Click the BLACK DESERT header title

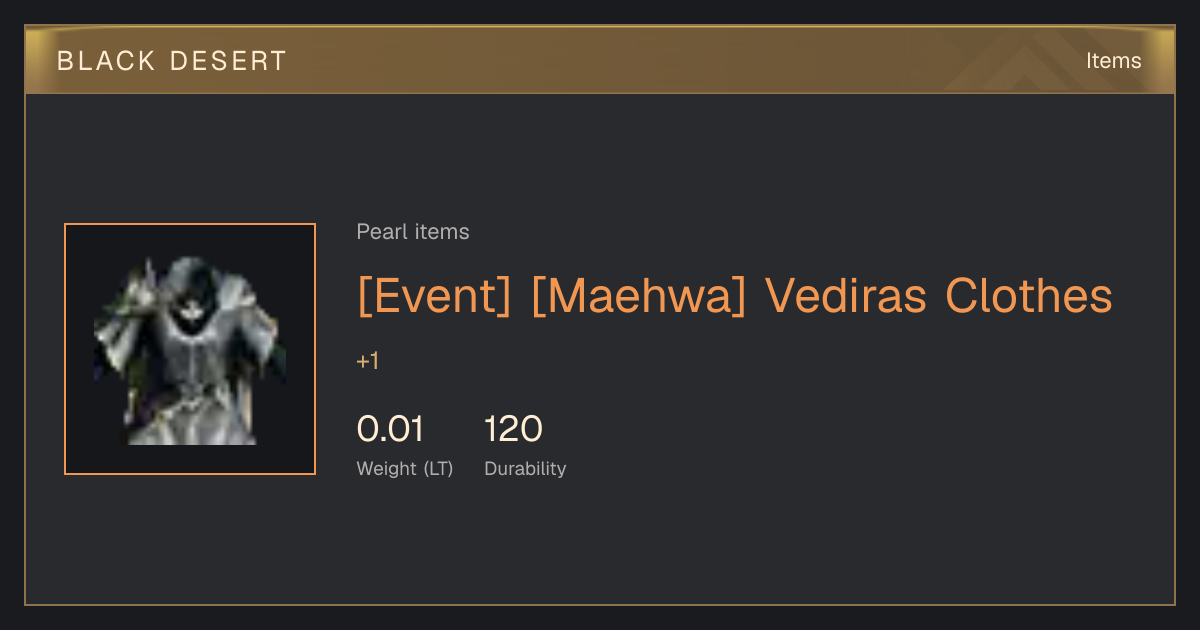[x=172, y=61]
